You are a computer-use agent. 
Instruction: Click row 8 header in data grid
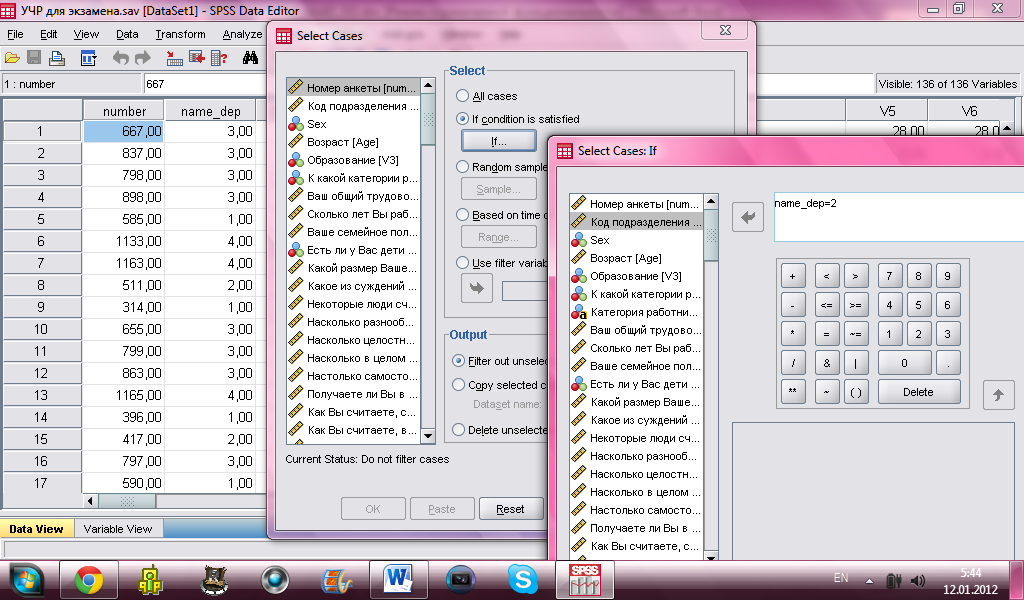41,285
